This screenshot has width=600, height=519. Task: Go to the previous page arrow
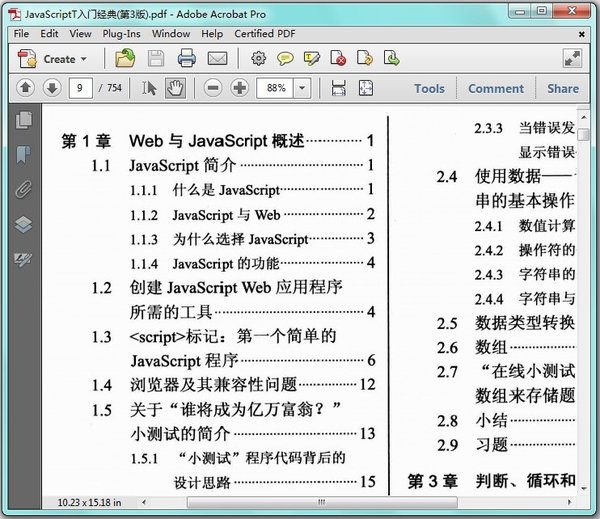[x=26, y=88]
